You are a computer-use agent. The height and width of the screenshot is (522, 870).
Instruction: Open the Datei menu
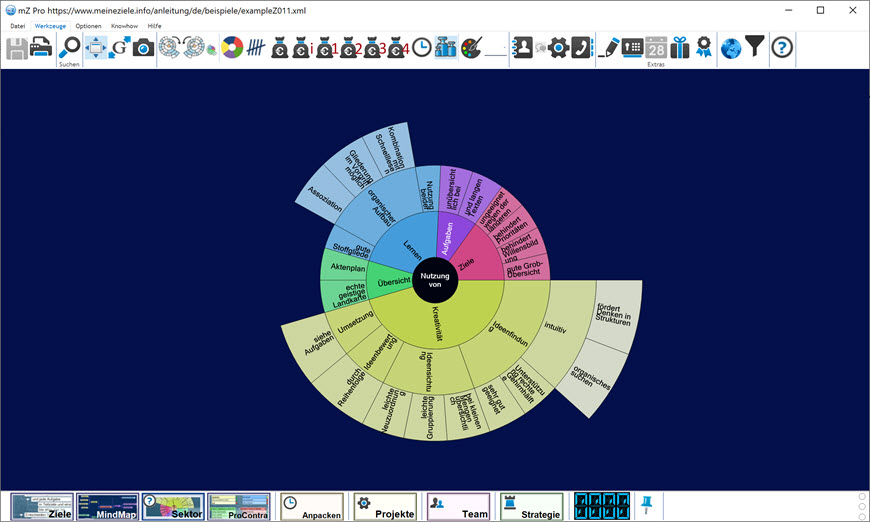(18, 25)
